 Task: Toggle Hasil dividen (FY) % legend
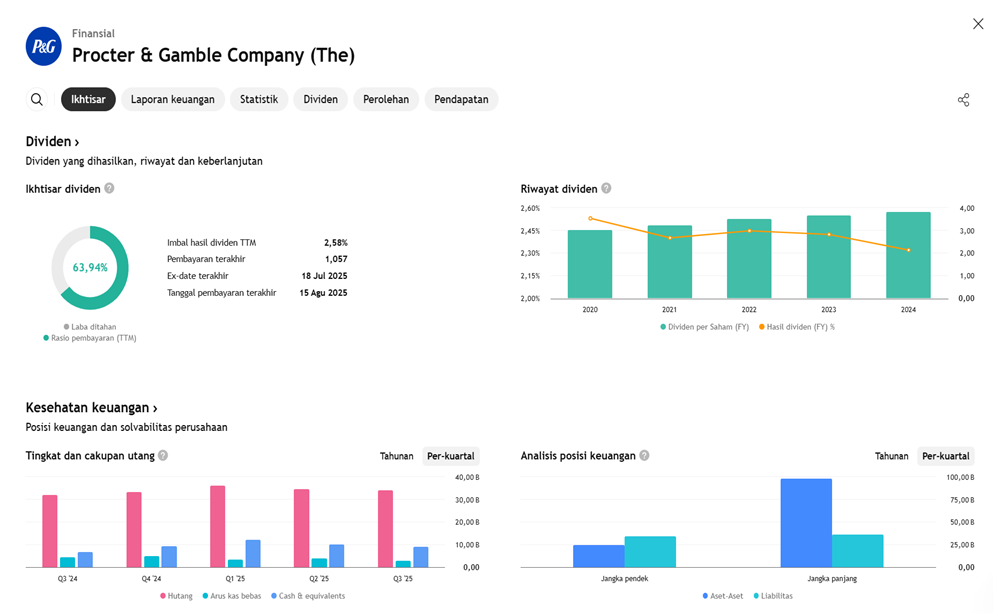coord(797,327)
